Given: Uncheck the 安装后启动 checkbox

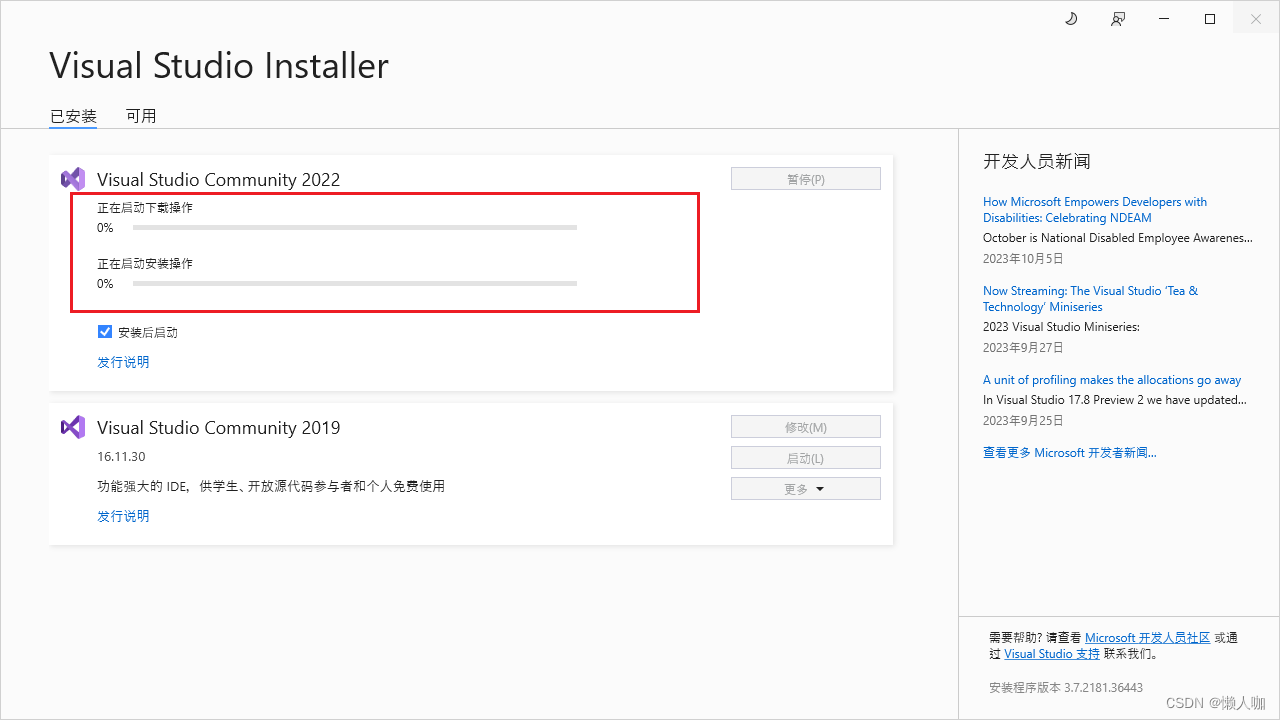Looking at the screenshot, I should [105, 332].
